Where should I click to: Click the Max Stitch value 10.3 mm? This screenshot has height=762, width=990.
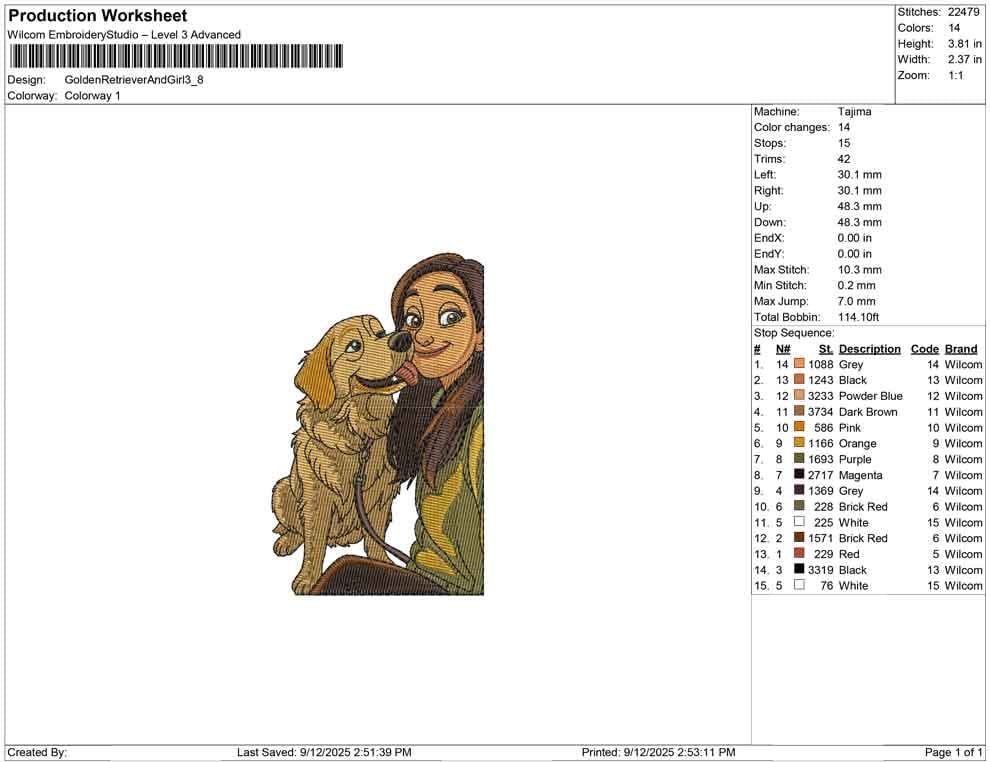pyautogui.click(x=859, y=269)
